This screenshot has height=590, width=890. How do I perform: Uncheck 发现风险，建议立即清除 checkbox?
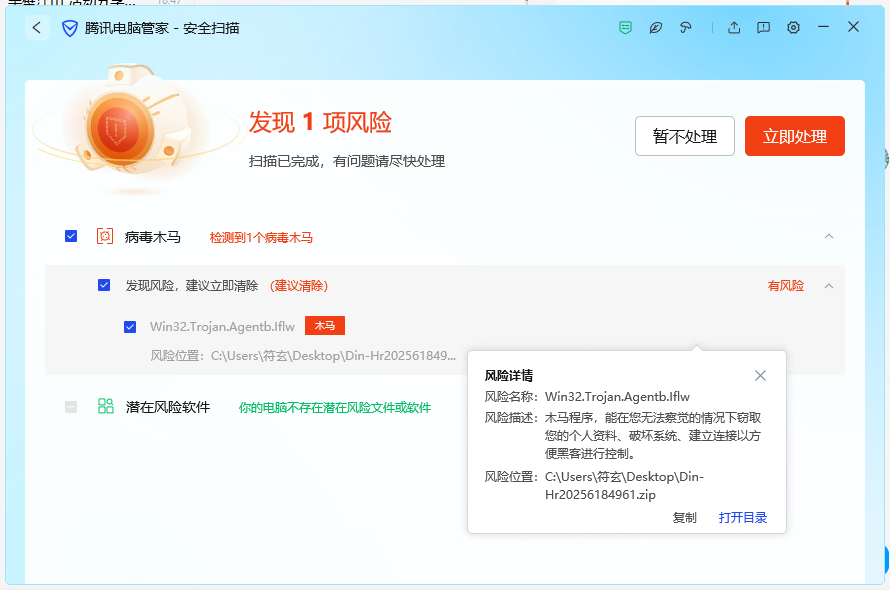click(104, 284)
